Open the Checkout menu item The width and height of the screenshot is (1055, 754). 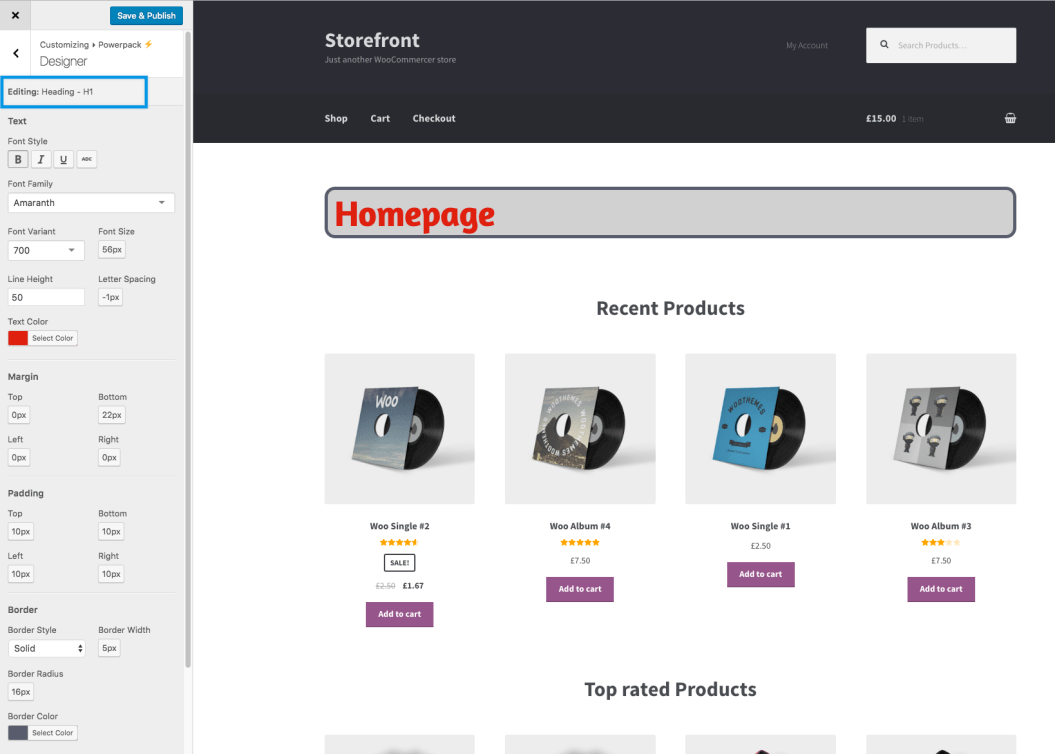[433, 118]
